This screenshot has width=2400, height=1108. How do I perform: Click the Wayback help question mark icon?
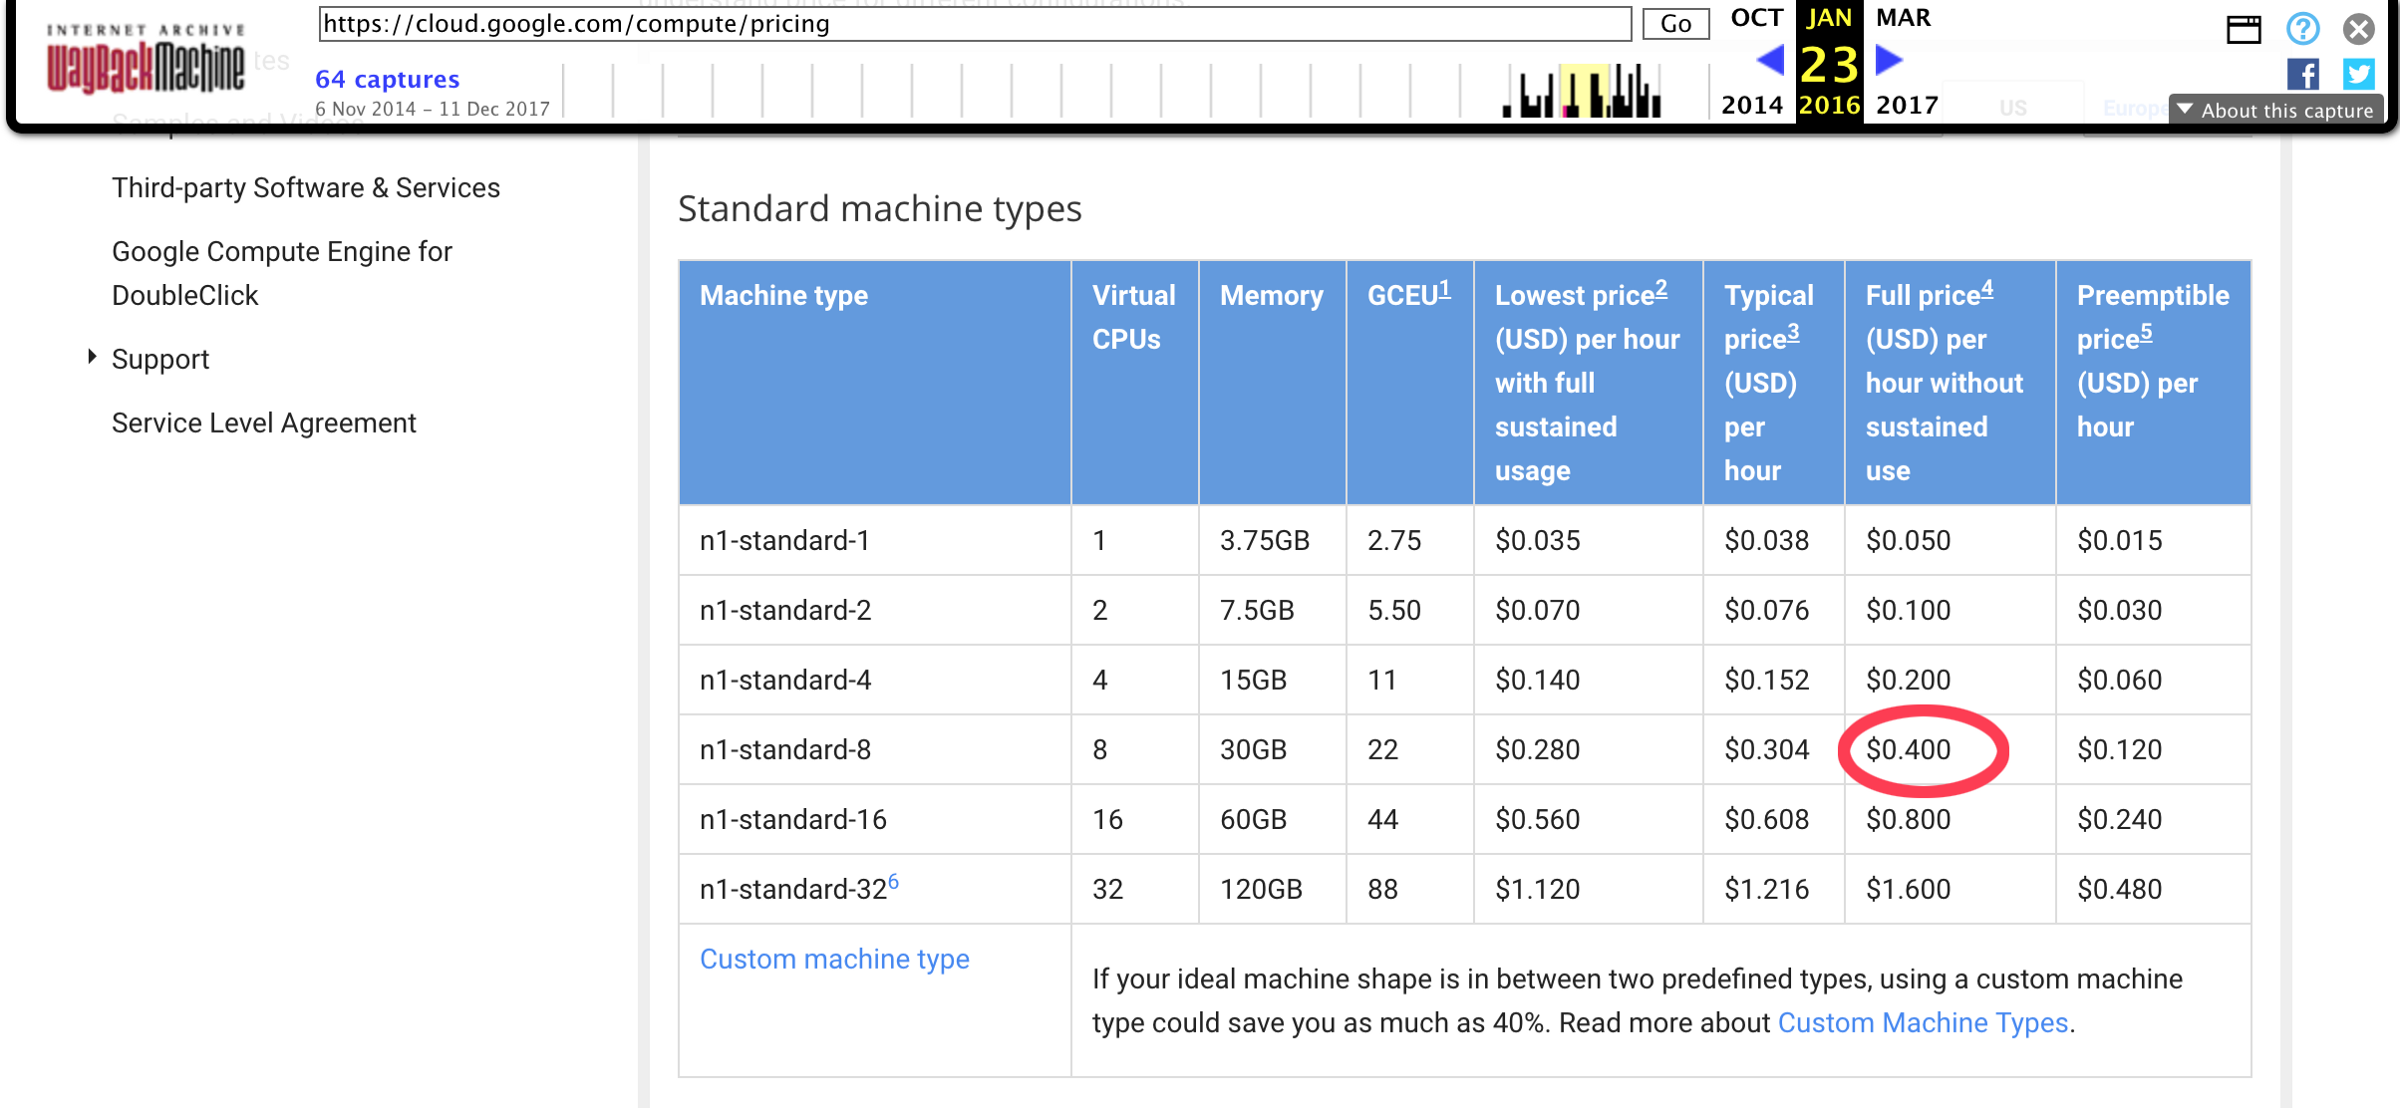point(2302,29)
